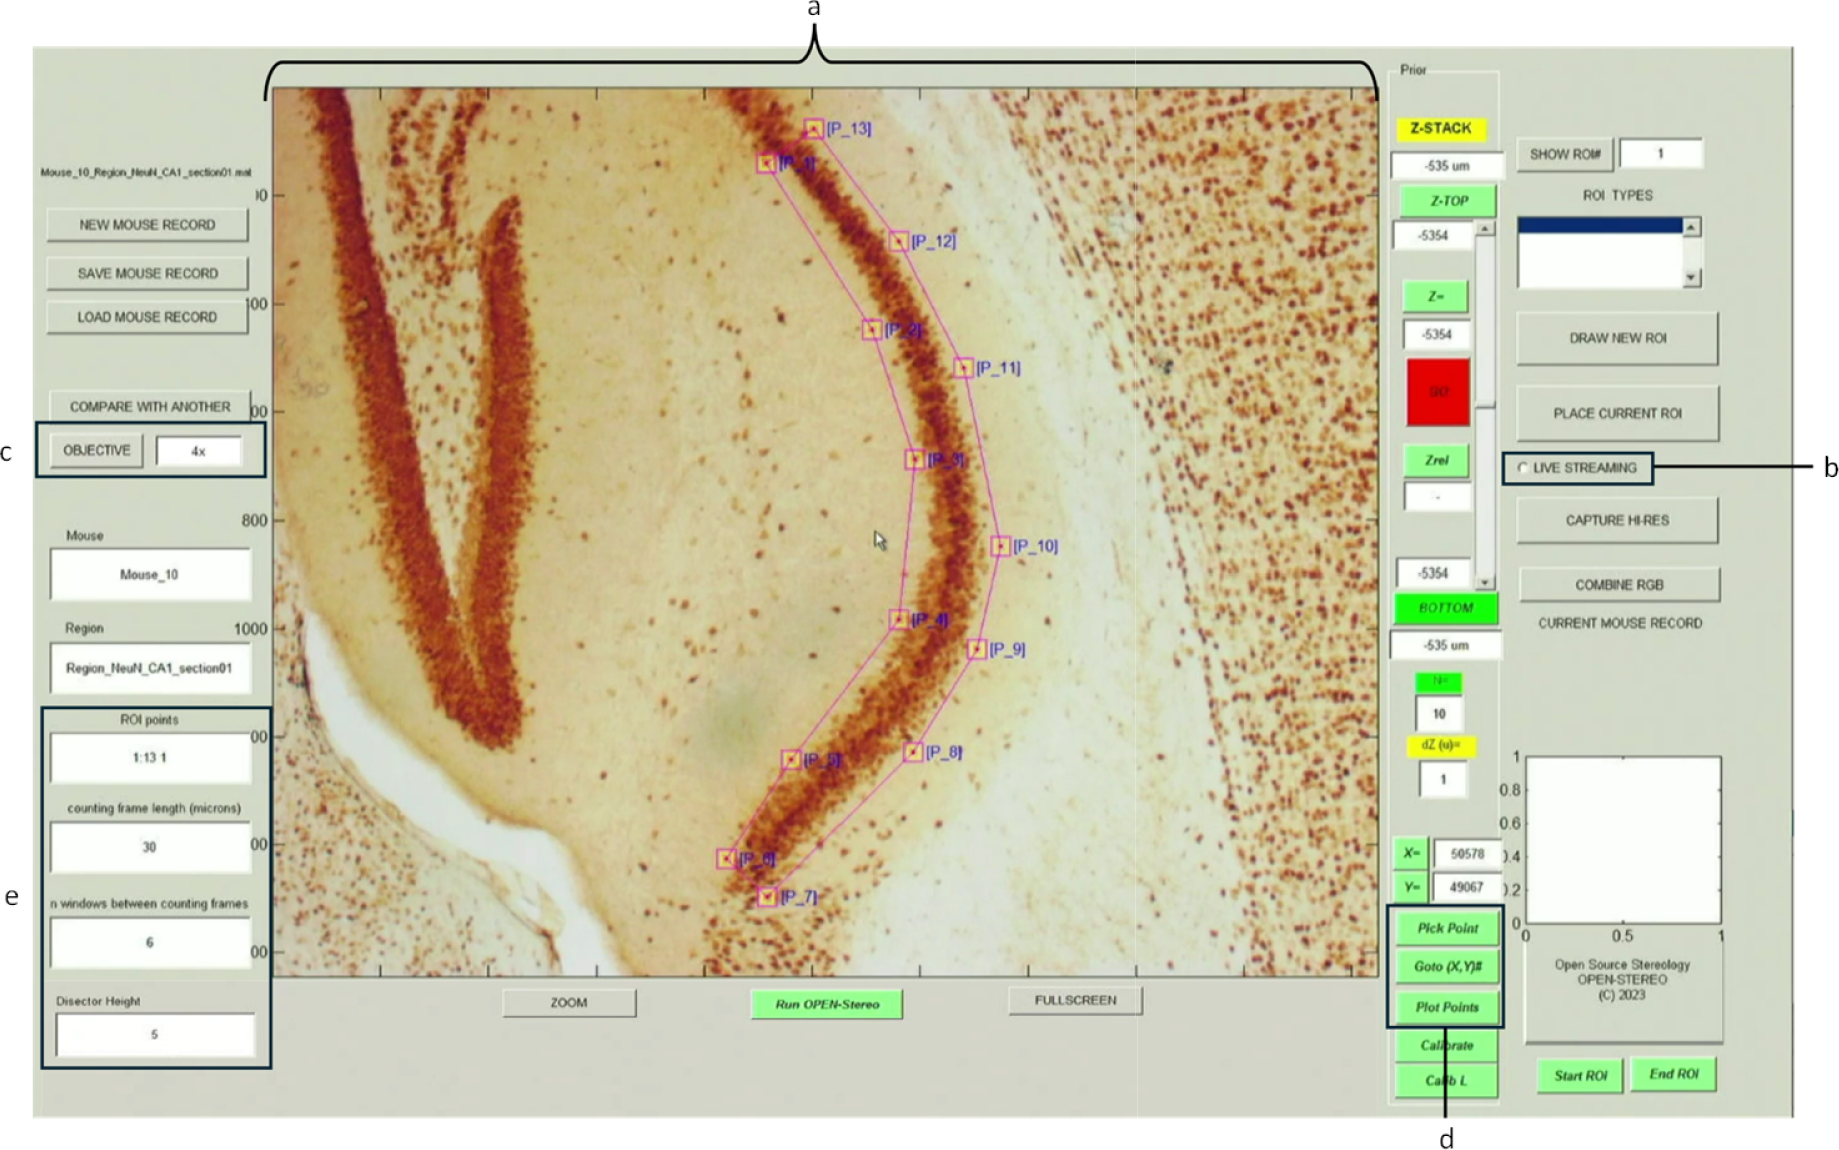1839x1150 pixels.
Task: Load a mouse record
Action: click(147, 317)
